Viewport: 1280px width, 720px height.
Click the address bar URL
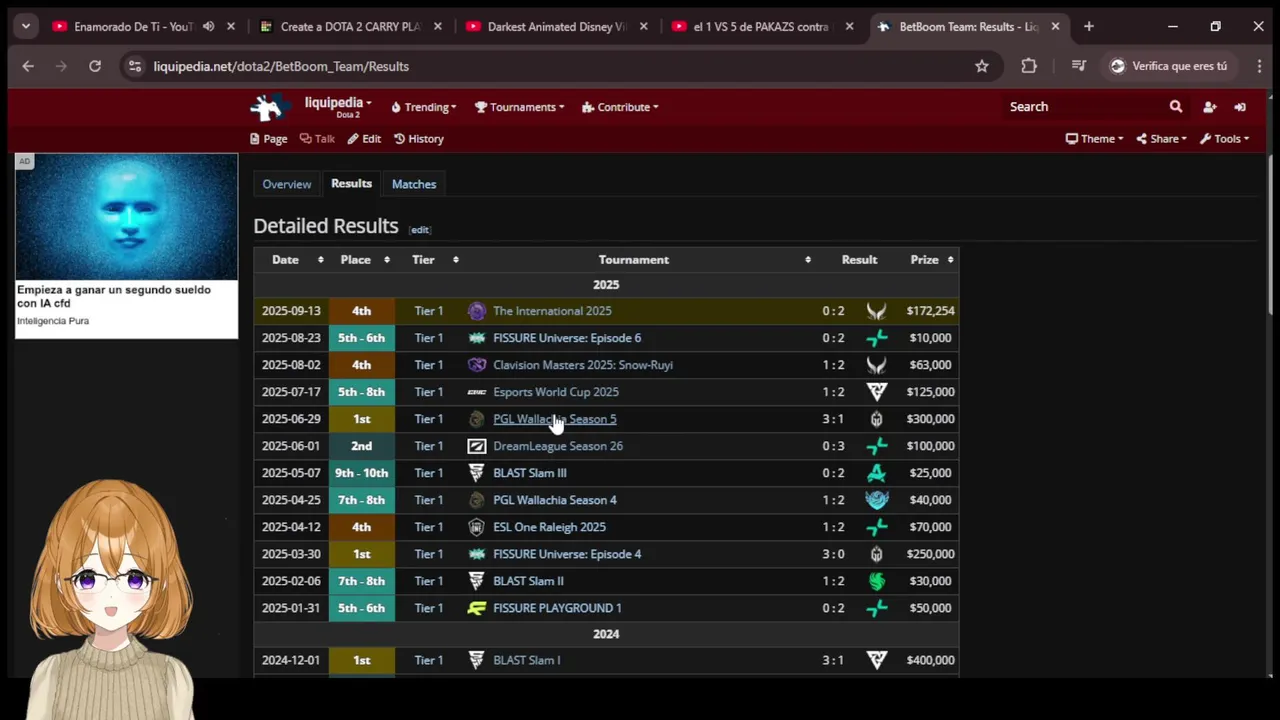click(281, 66)
